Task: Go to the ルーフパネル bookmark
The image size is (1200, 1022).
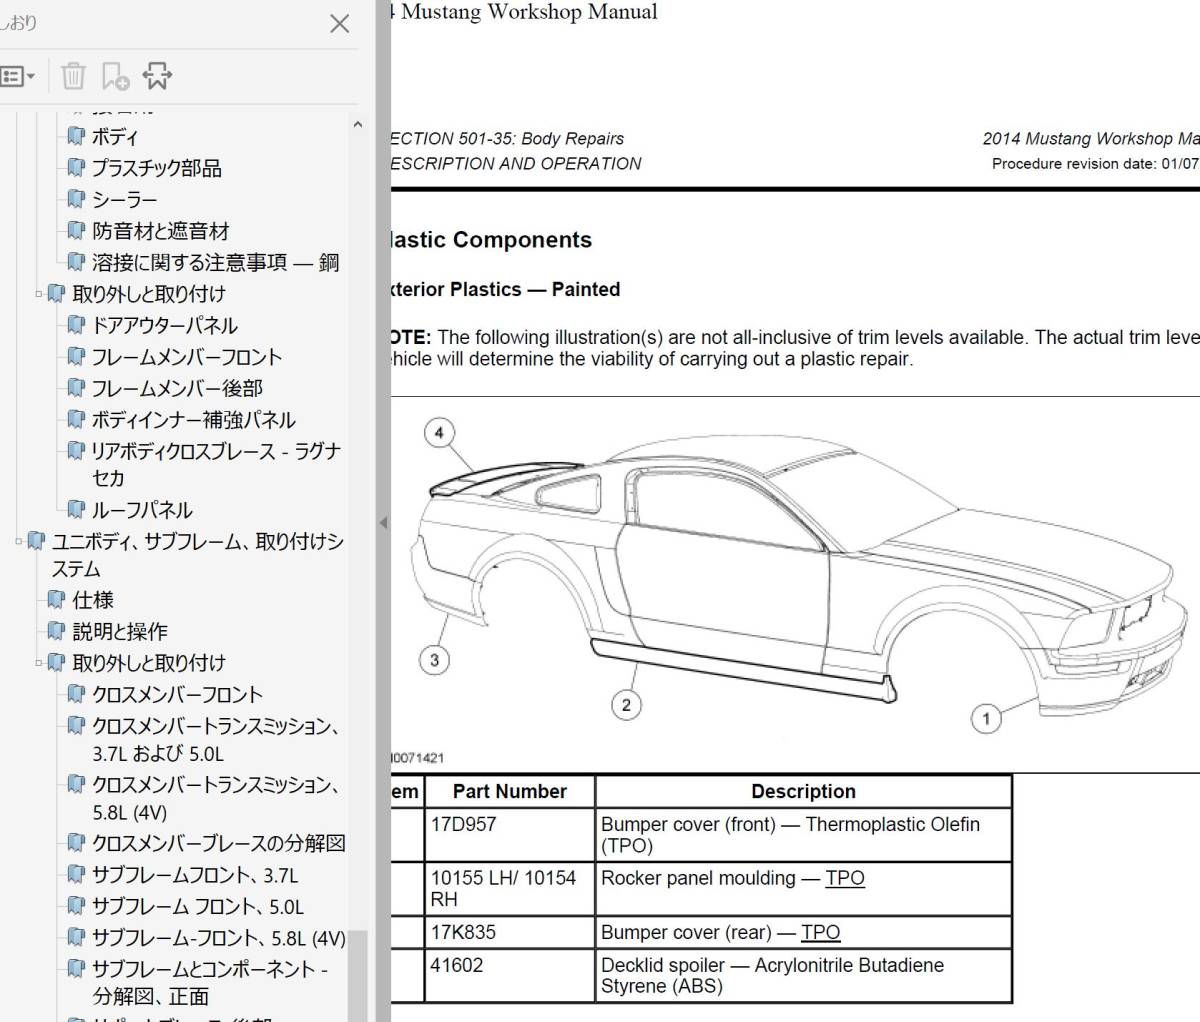Action: pyautogui.click(x=142, y=510)
